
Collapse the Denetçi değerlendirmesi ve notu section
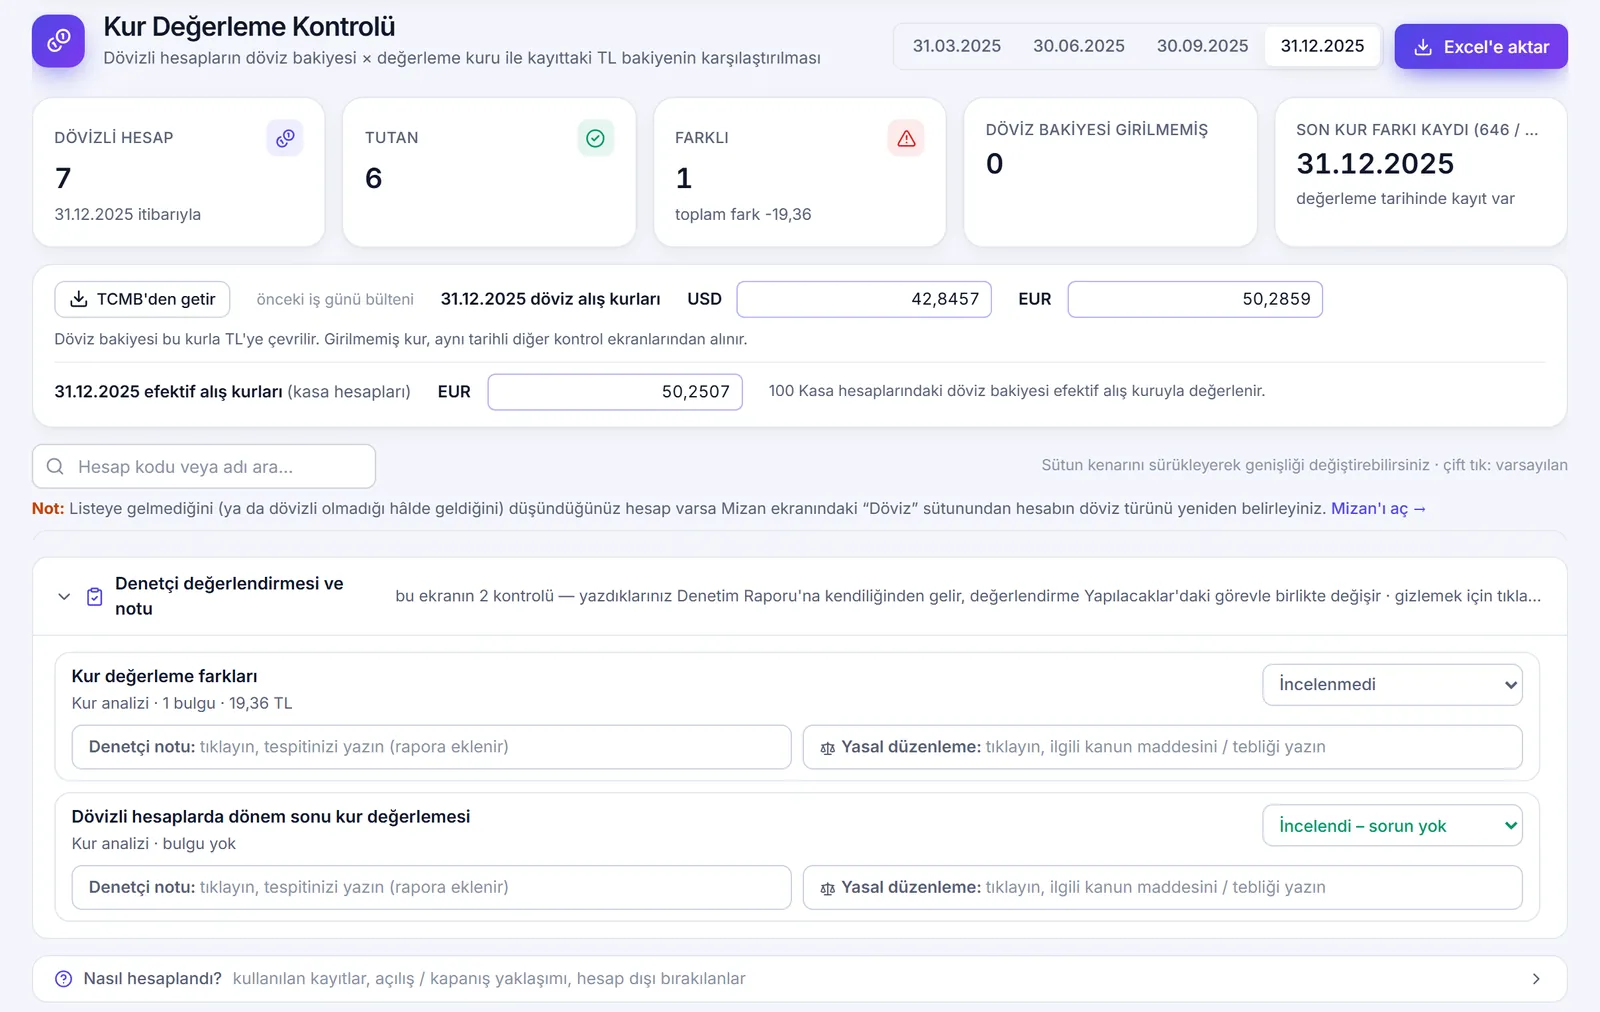tap(64, 597)
